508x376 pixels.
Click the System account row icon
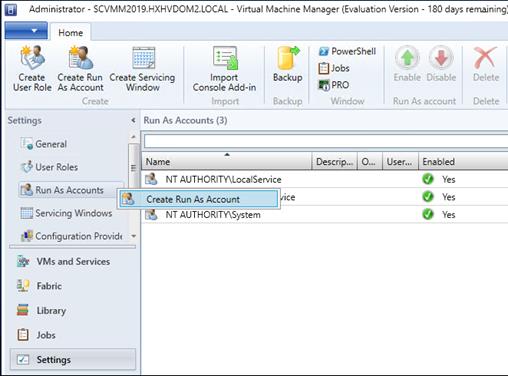click(151, 214)
